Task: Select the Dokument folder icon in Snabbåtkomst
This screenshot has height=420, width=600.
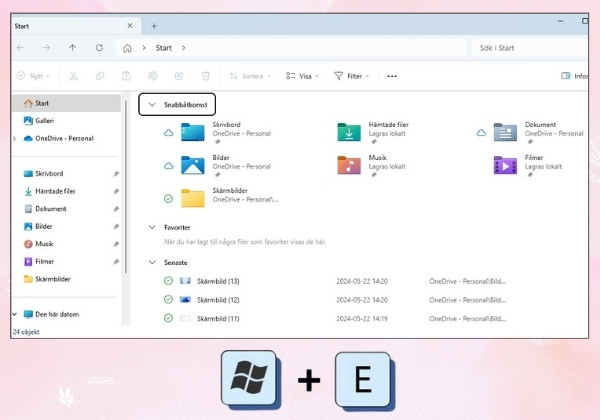Action: click(x=505, y=132)
